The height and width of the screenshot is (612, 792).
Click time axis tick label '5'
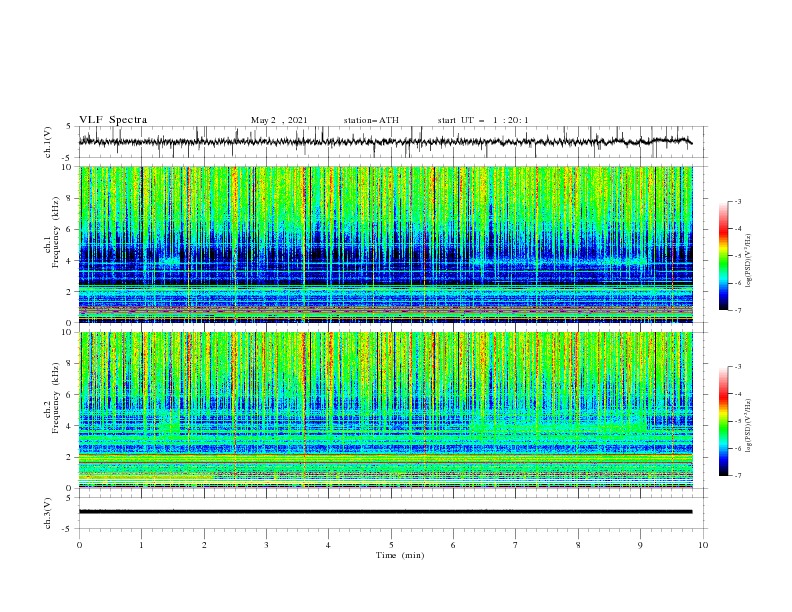point(391,545)
